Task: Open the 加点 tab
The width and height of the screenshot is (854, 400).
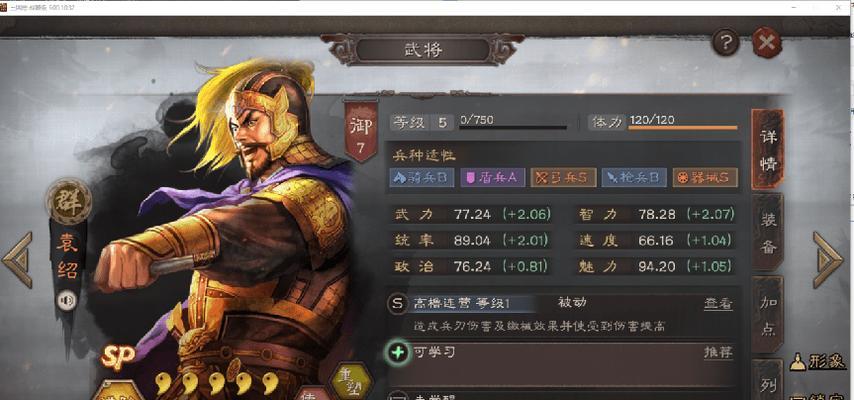Action: click(x=768, y=315)
